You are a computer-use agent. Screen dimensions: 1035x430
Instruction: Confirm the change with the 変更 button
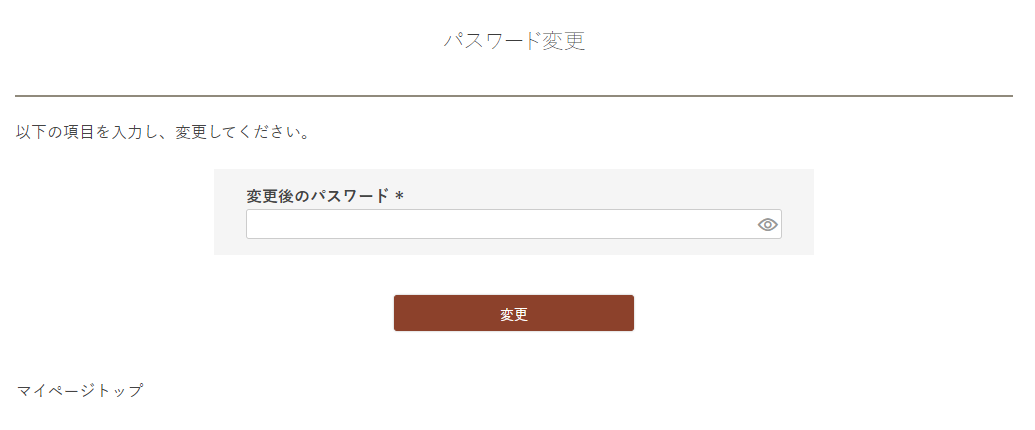514,313
